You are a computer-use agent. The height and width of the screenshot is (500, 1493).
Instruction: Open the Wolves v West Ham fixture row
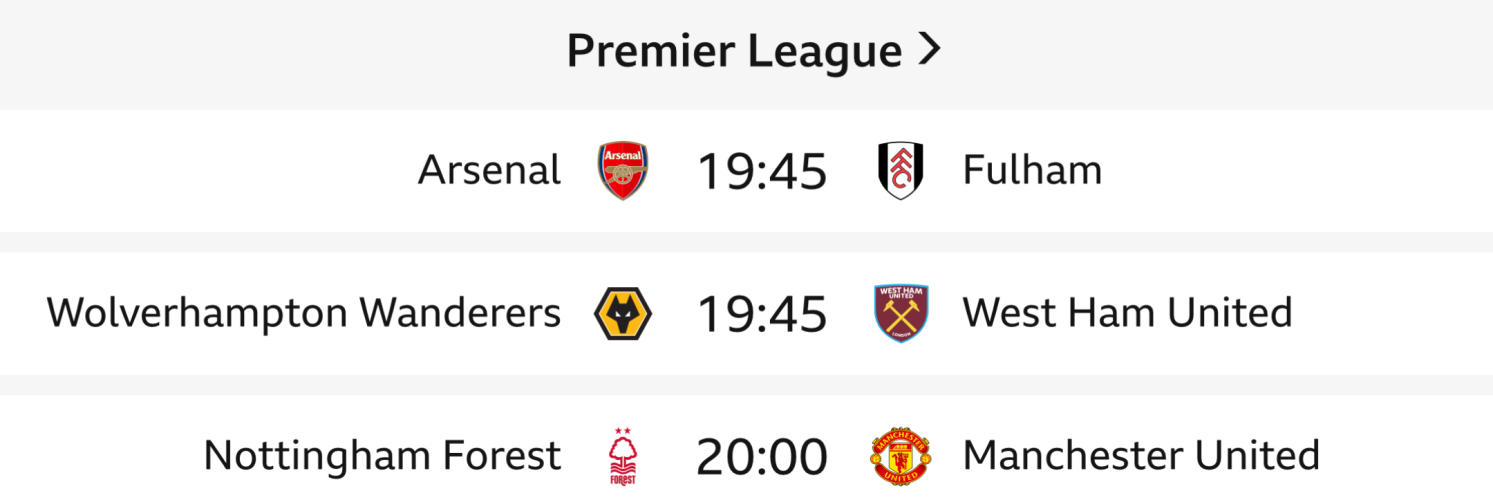1400,314
